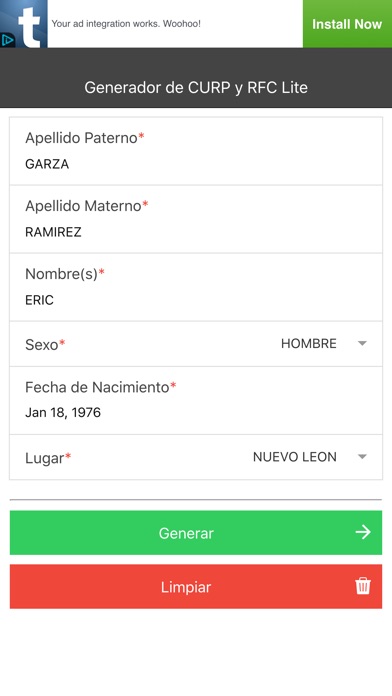This screenshot has height=696, width=392.
Task: Click the small blue AdChoices triangle icon
Action: [8, 40]
